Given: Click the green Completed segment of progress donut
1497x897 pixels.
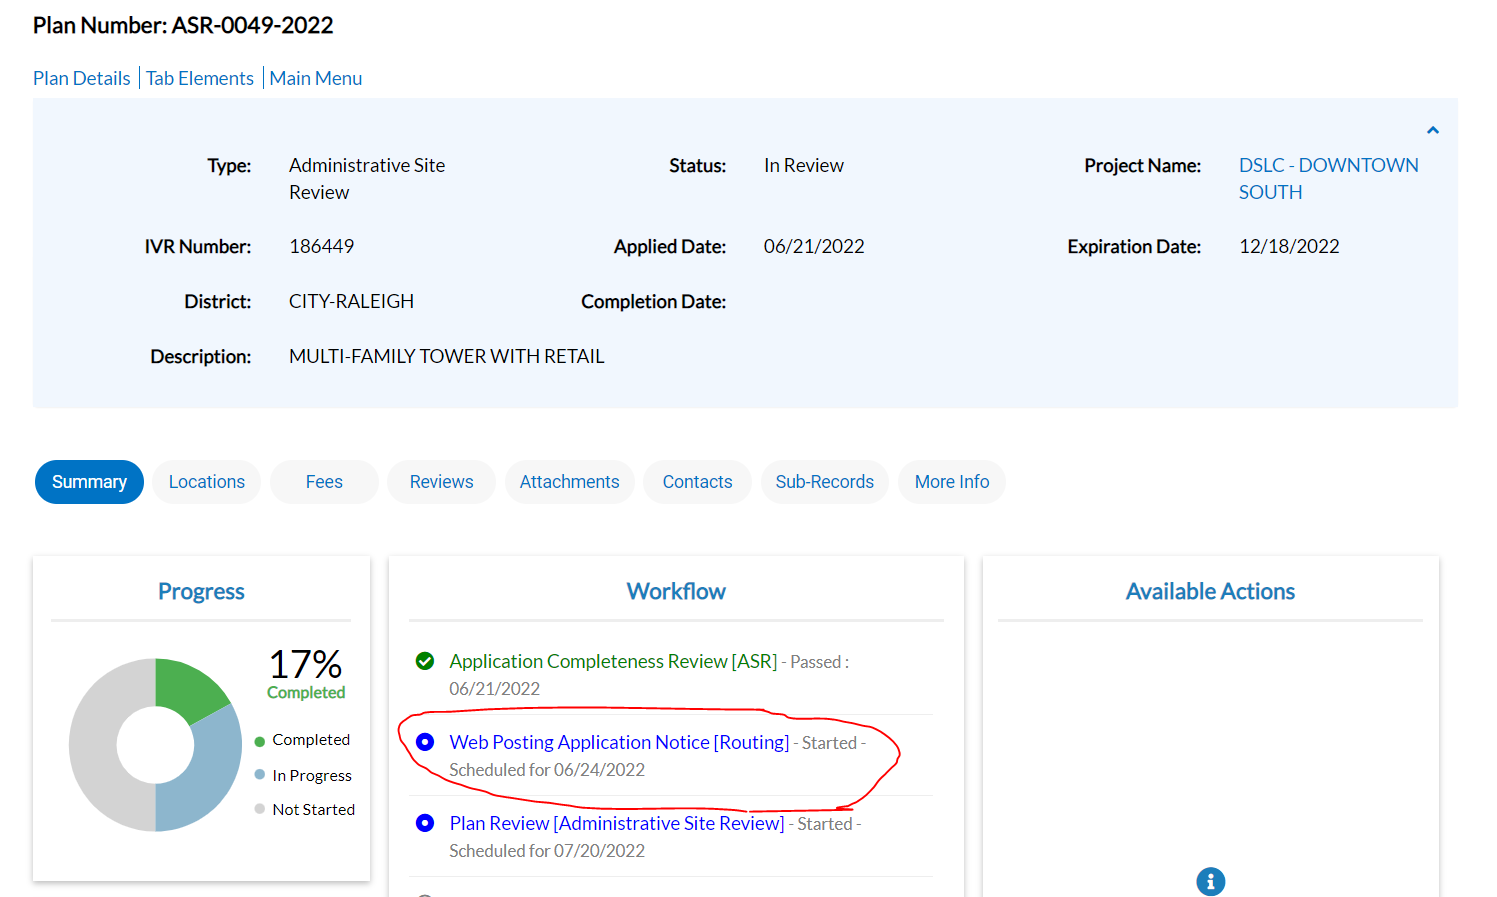Looking at the screenshot, I should [x=187, y=685].
